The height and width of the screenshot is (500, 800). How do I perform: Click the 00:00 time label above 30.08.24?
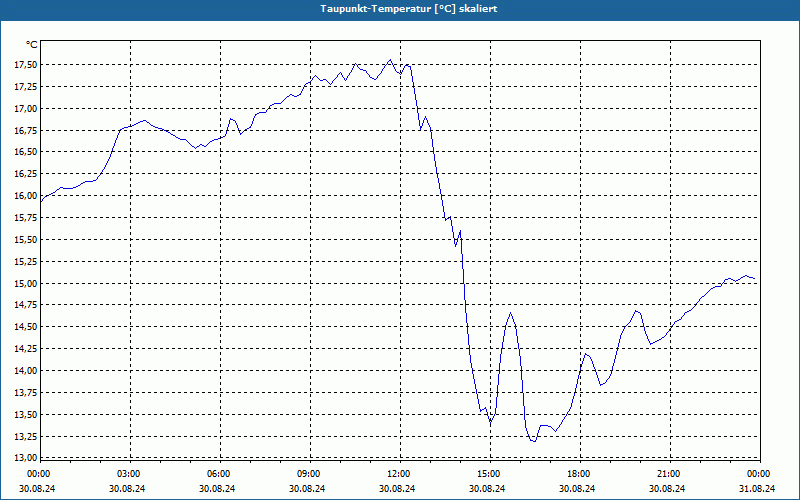[38, 474]
